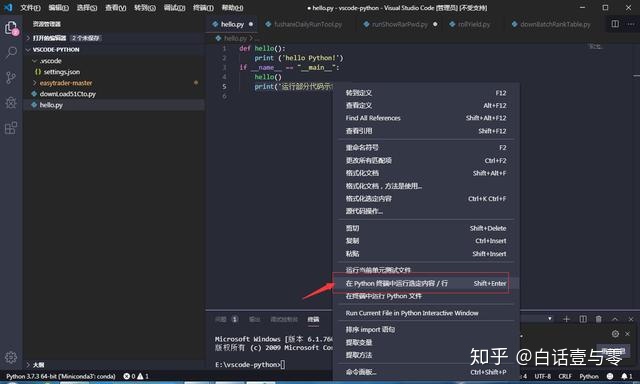Open the 转到 menu
Screen dimensions: 640x384
point(145,8)
